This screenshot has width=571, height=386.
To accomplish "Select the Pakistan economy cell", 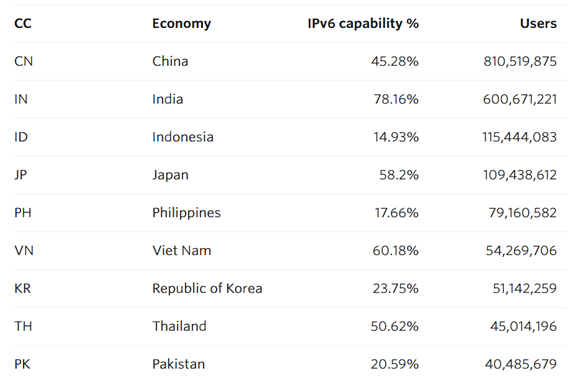I will point(178,365).
